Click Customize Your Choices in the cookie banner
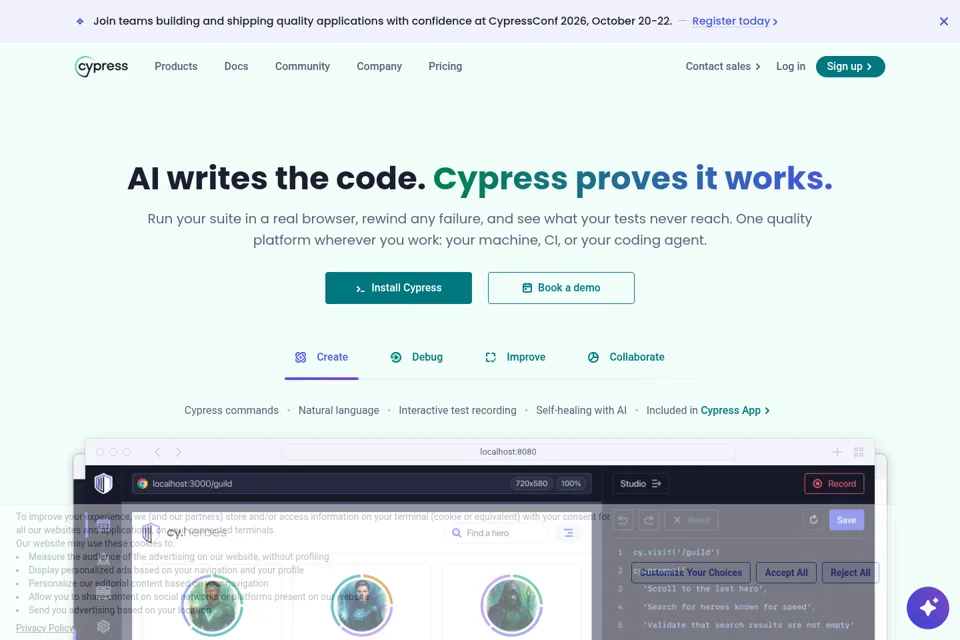960x640 pixels. 691,573
